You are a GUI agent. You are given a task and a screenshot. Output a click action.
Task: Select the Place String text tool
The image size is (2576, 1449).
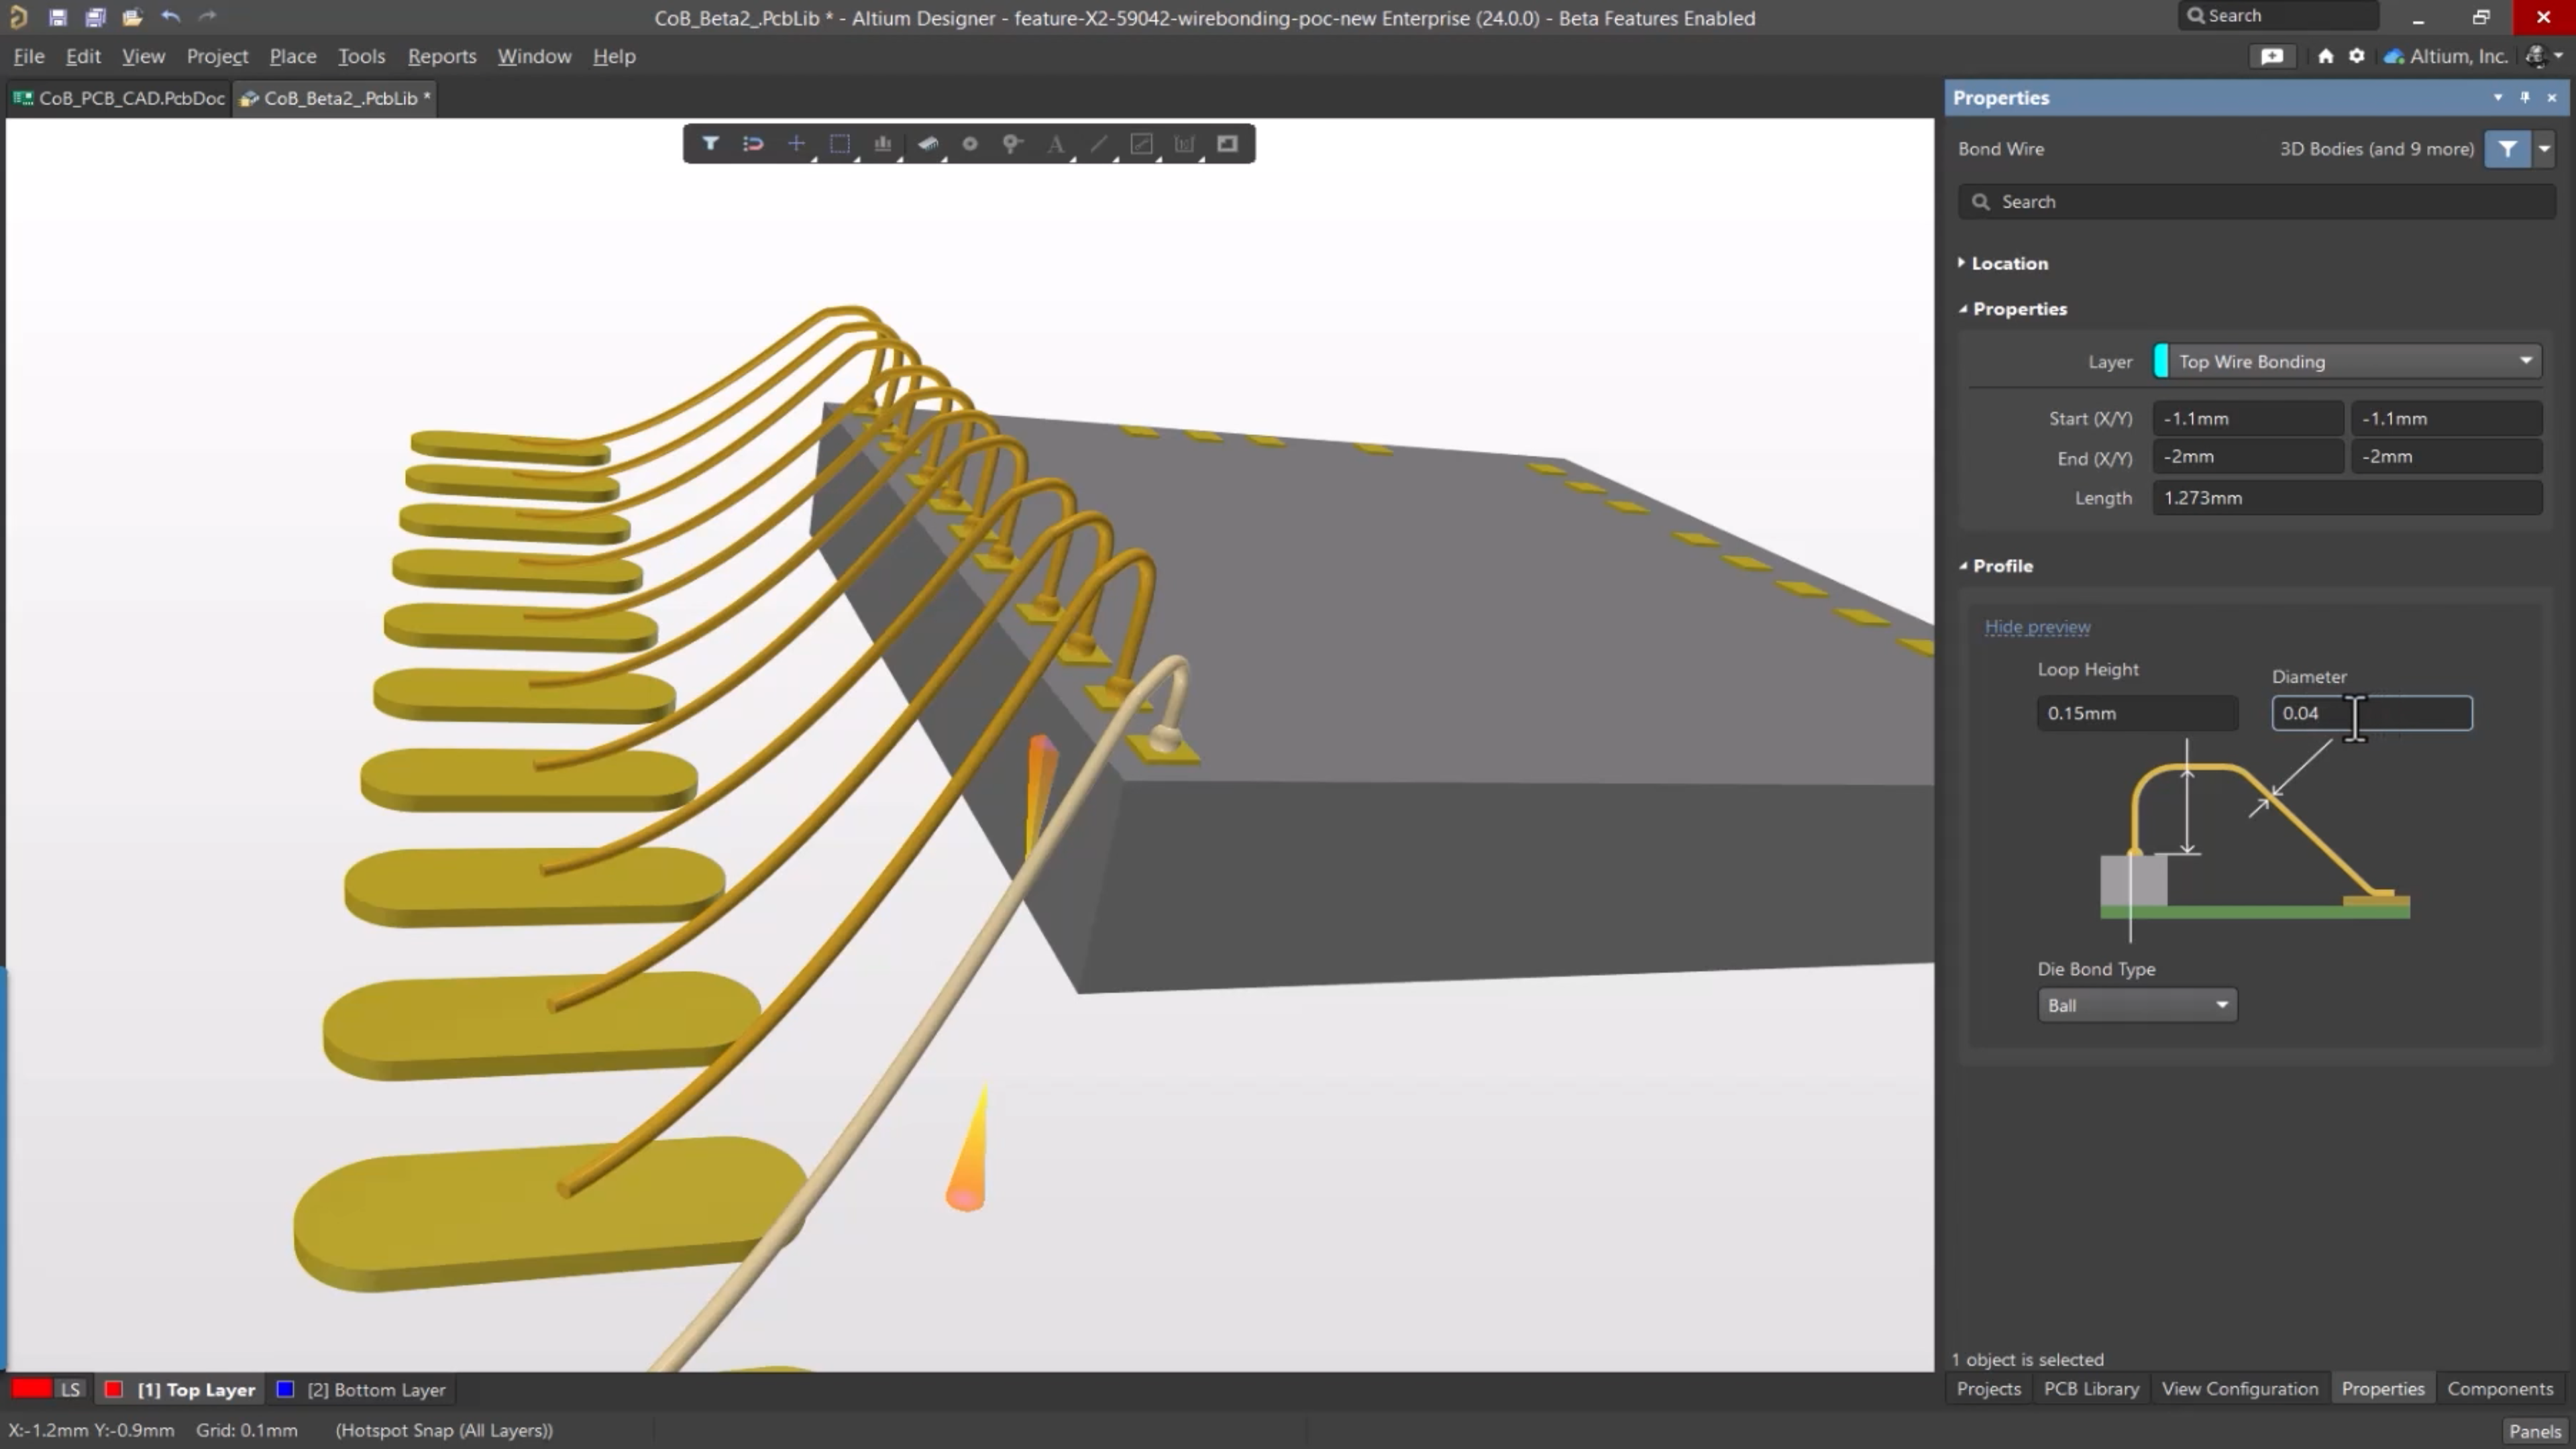[1056, 144]
